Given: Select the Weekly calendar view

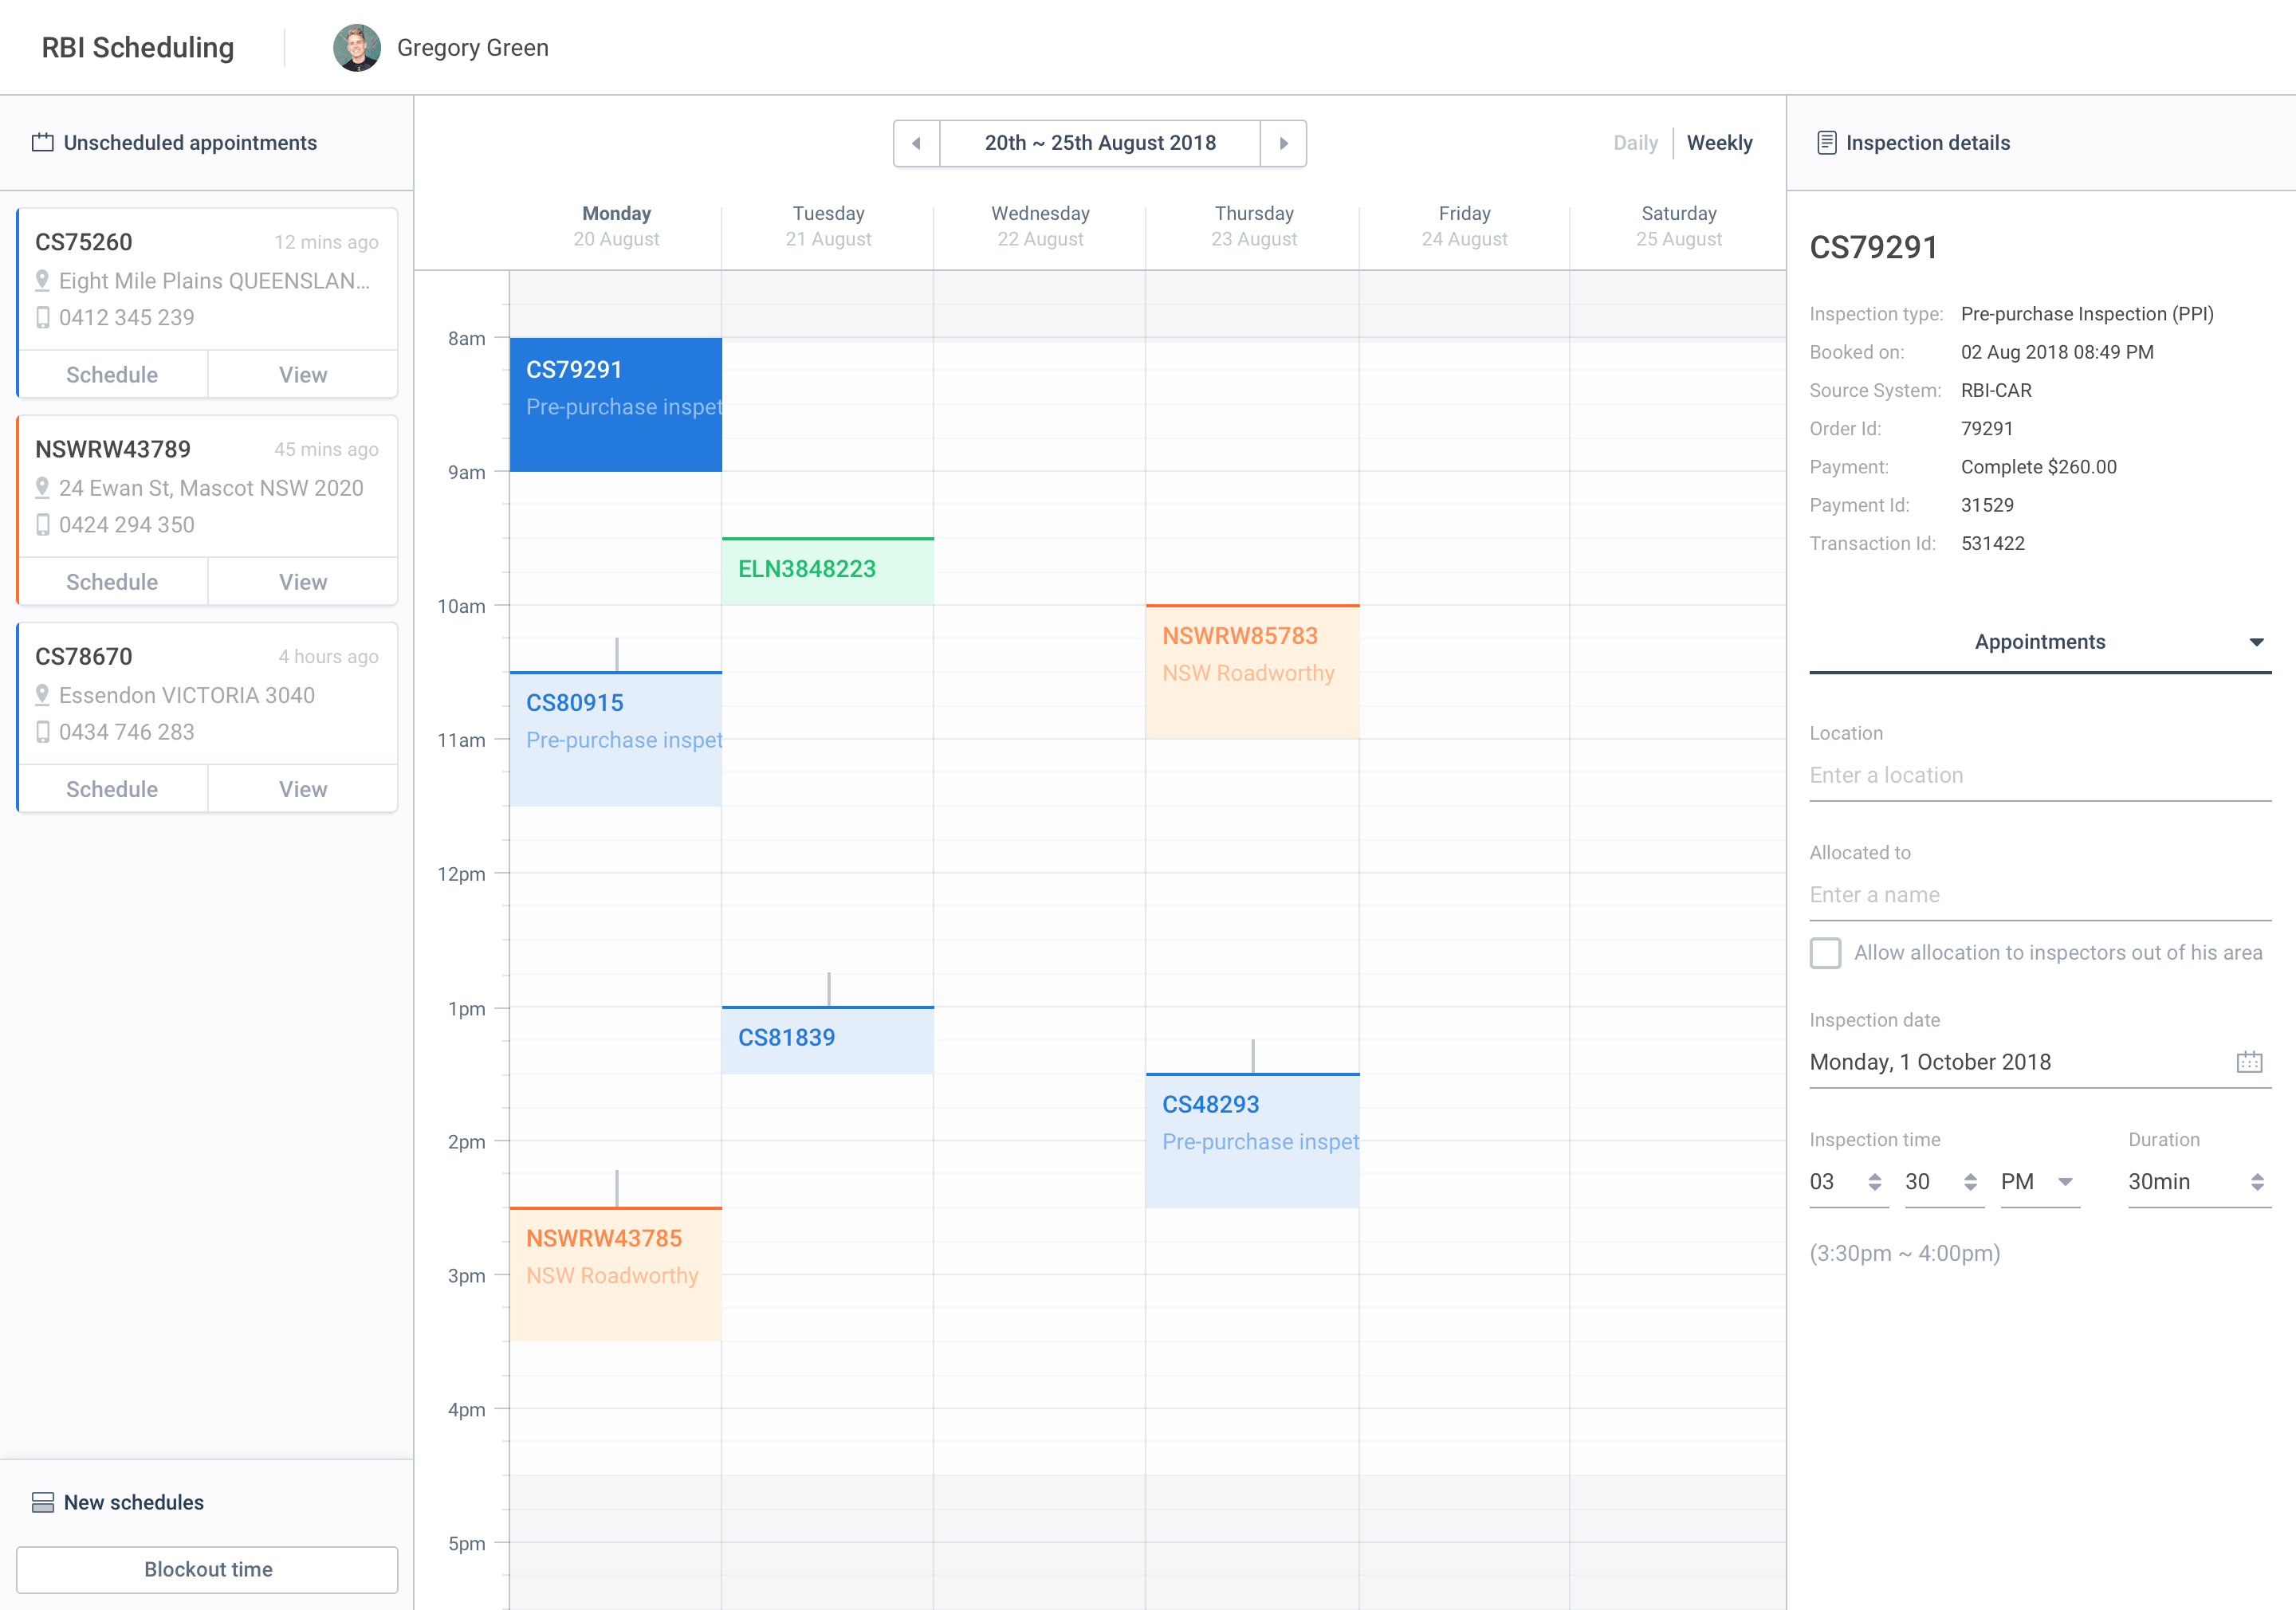Looking at the screenshot, I should [1719, 143].
